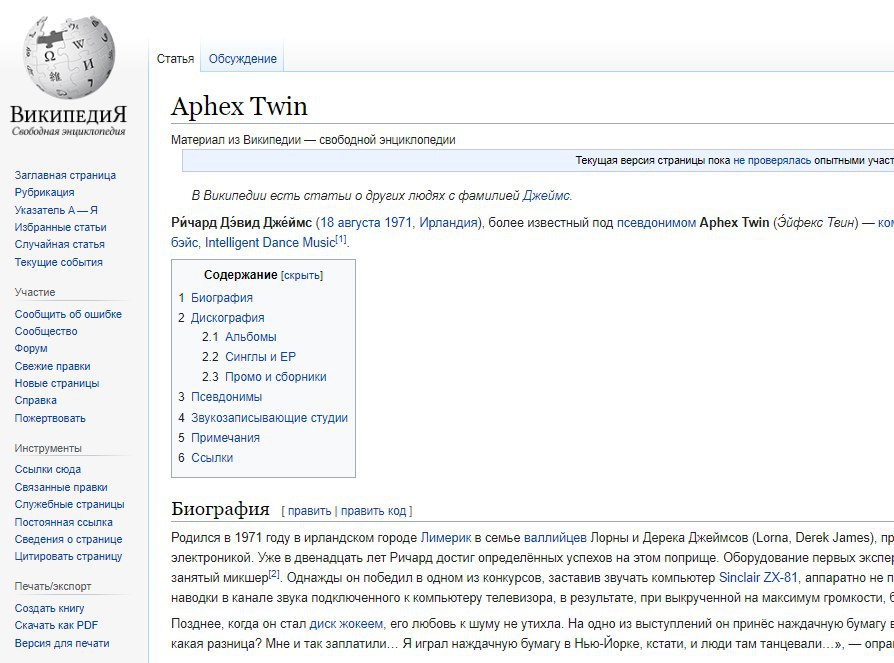Click the Wikipedia globe logo
The image size is (894, 663).
tap(69, 58)
